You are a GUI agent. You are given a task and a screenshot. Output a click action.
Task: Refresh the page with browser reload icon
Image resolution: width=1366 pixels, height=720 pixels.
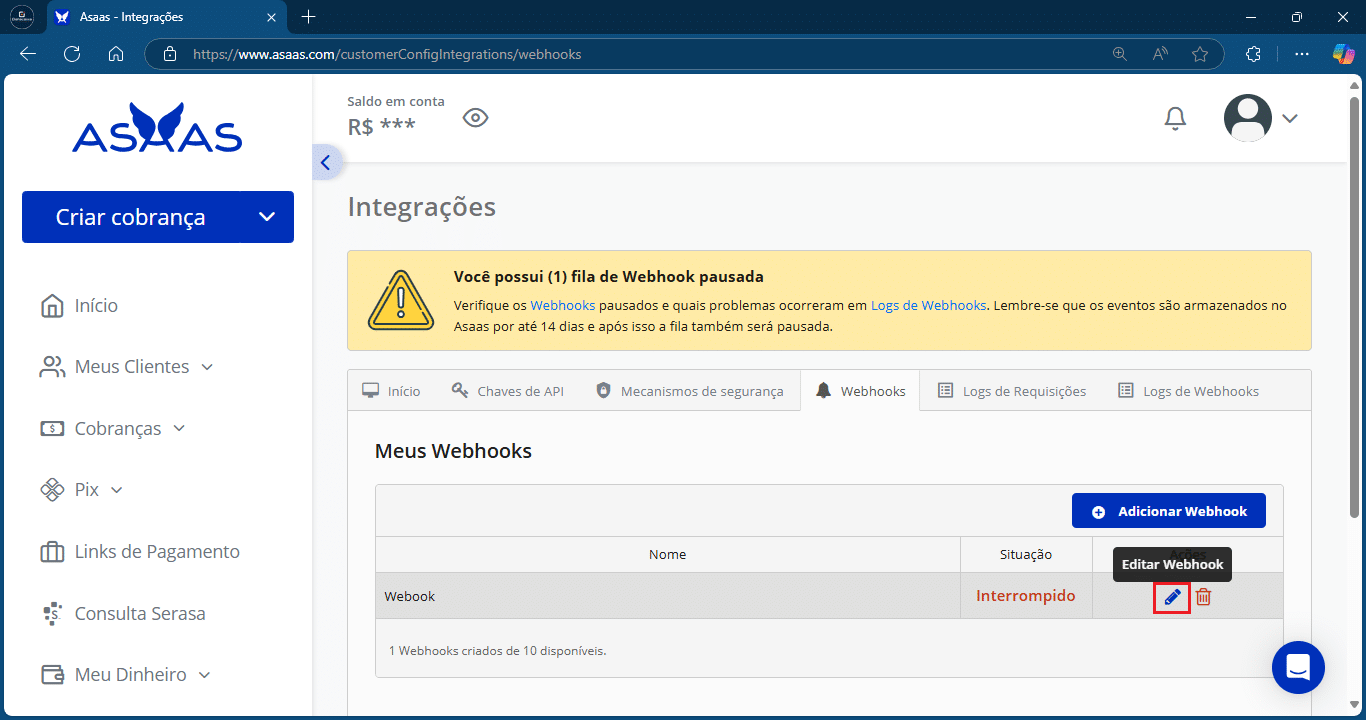click(x=72, y=54)
